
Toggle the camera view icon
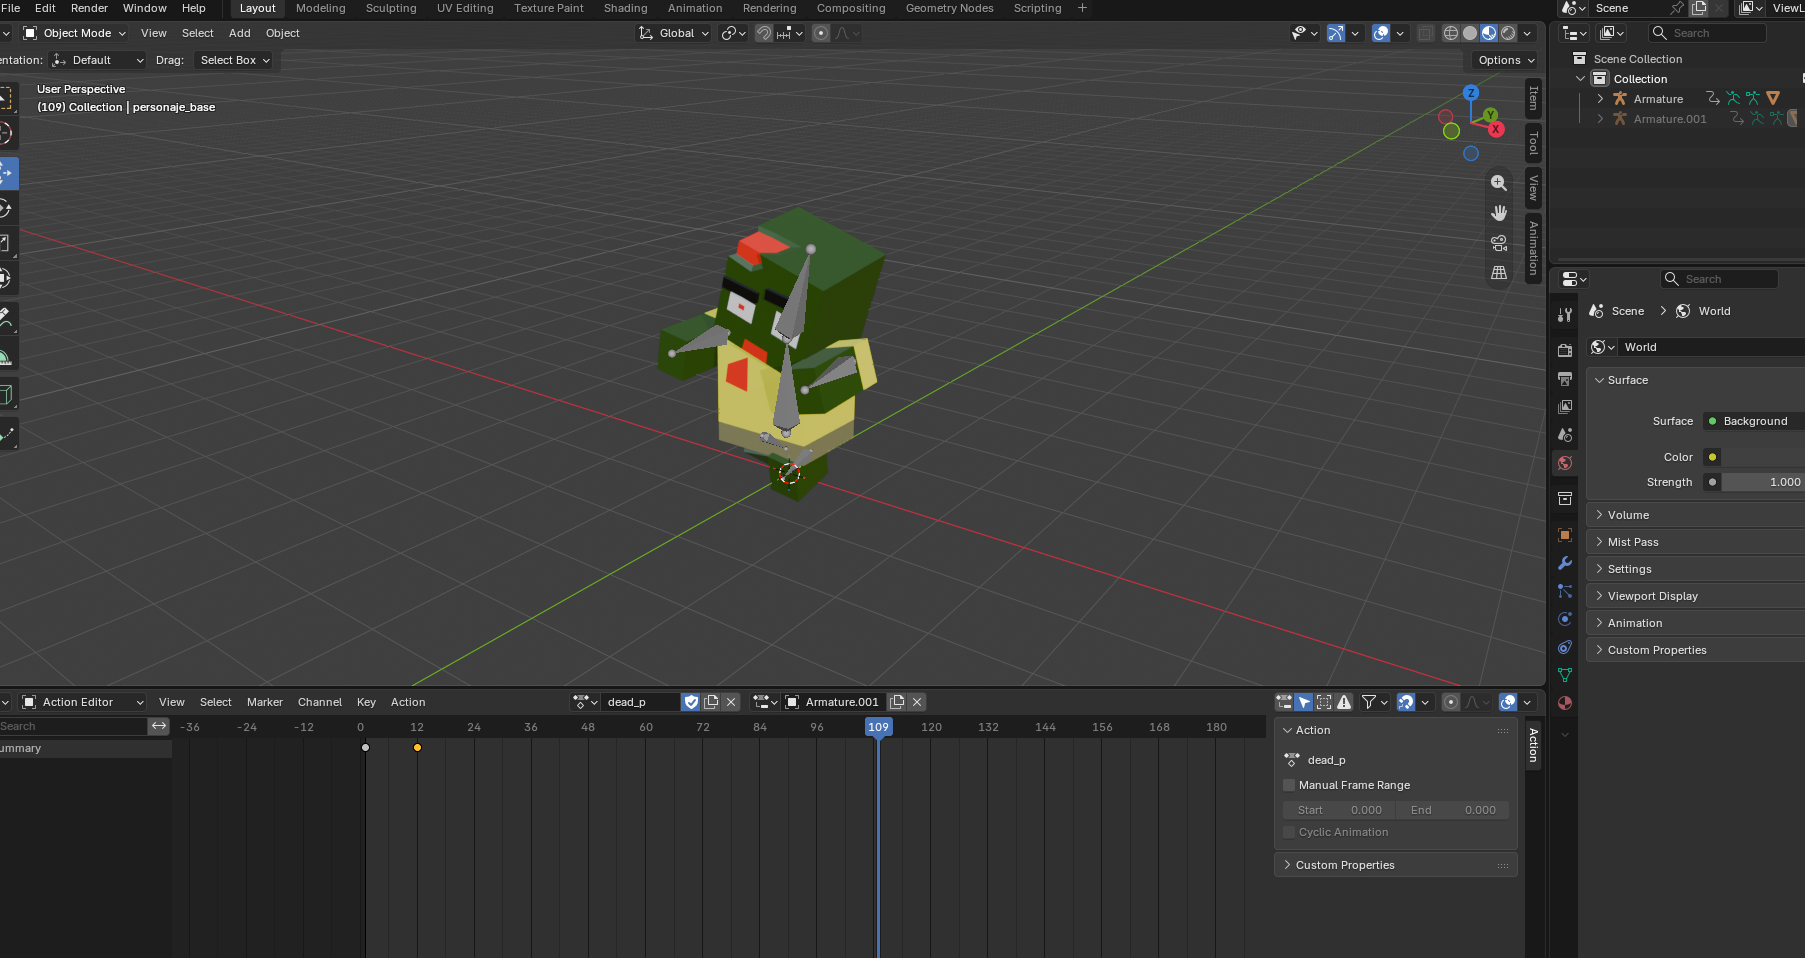pyautogui.click(x=1499, y=243)
